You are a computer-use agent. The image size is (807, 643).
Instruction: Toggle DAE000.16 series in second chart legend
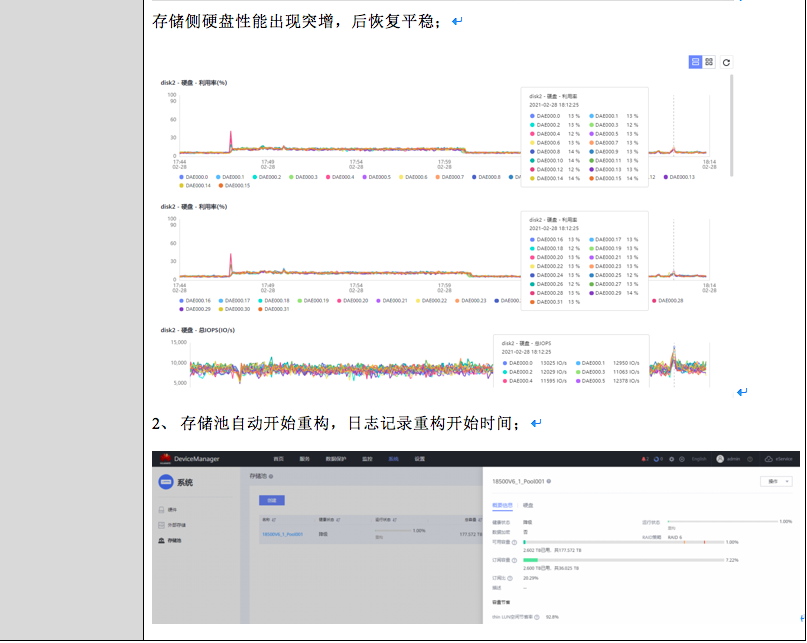195,301
